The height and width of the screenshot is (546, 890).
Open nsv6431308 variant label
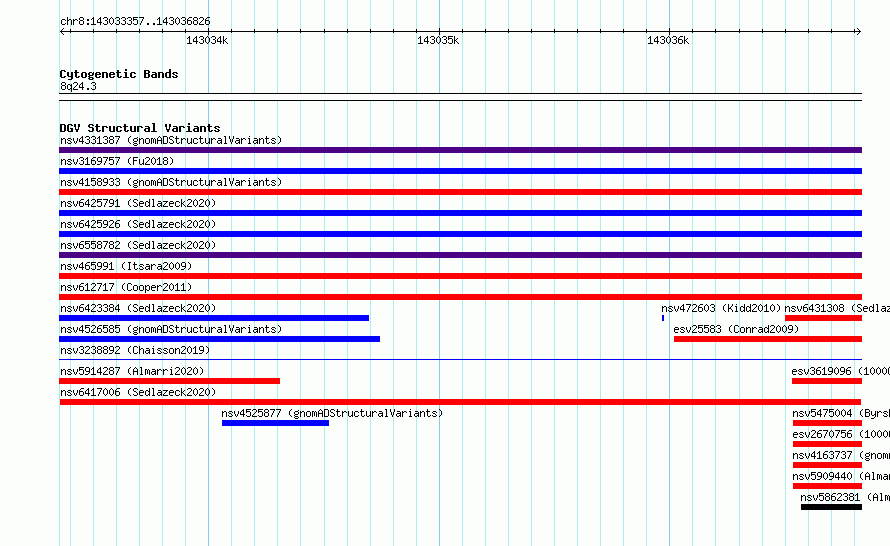[837, 308]
